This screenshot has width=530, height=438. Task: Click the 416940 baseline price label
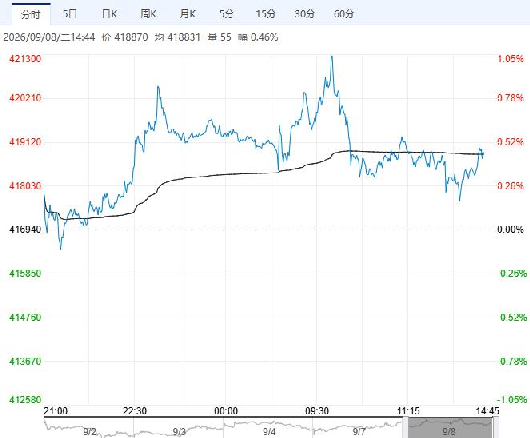25,229
